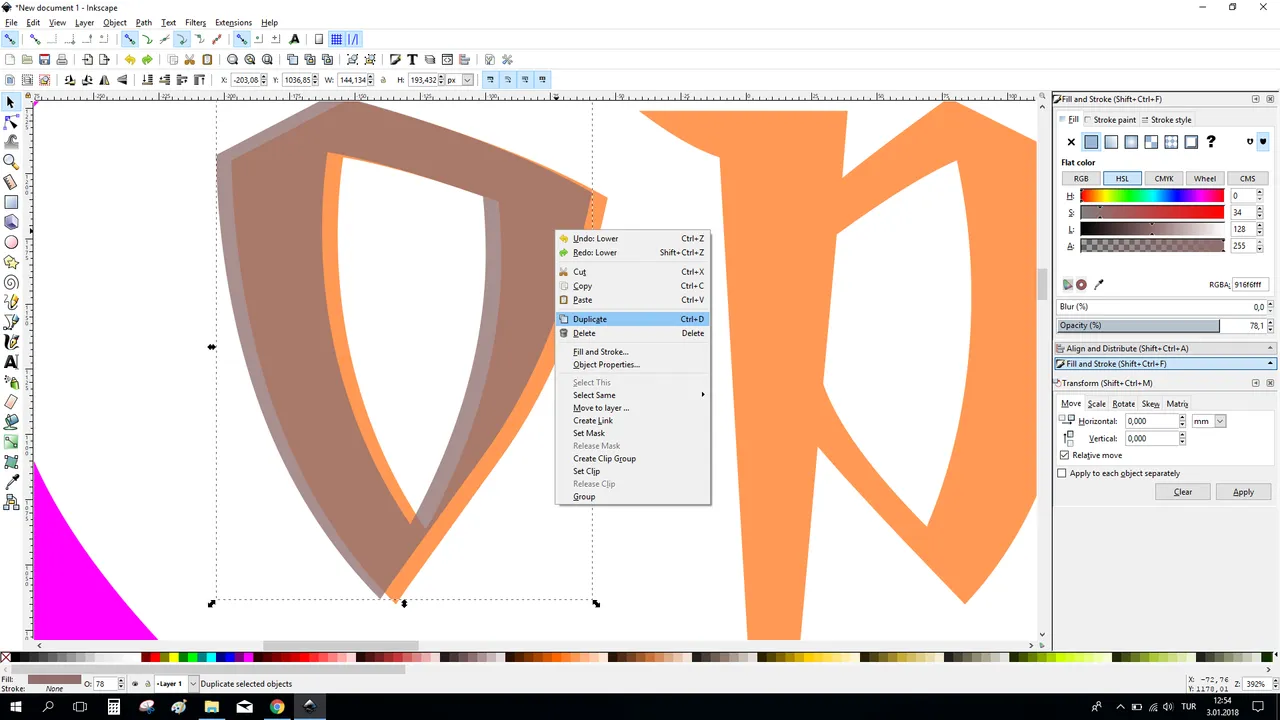This screenshot has height=720, width=1280.
Task: Increase Opacity percent stepper
Action: click(x=1270, y=322)
